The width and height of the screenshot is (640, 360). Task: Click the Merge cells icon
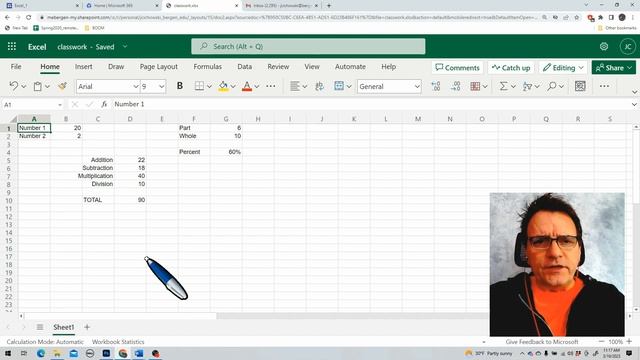pyautogui.click(x=339, y=86)
